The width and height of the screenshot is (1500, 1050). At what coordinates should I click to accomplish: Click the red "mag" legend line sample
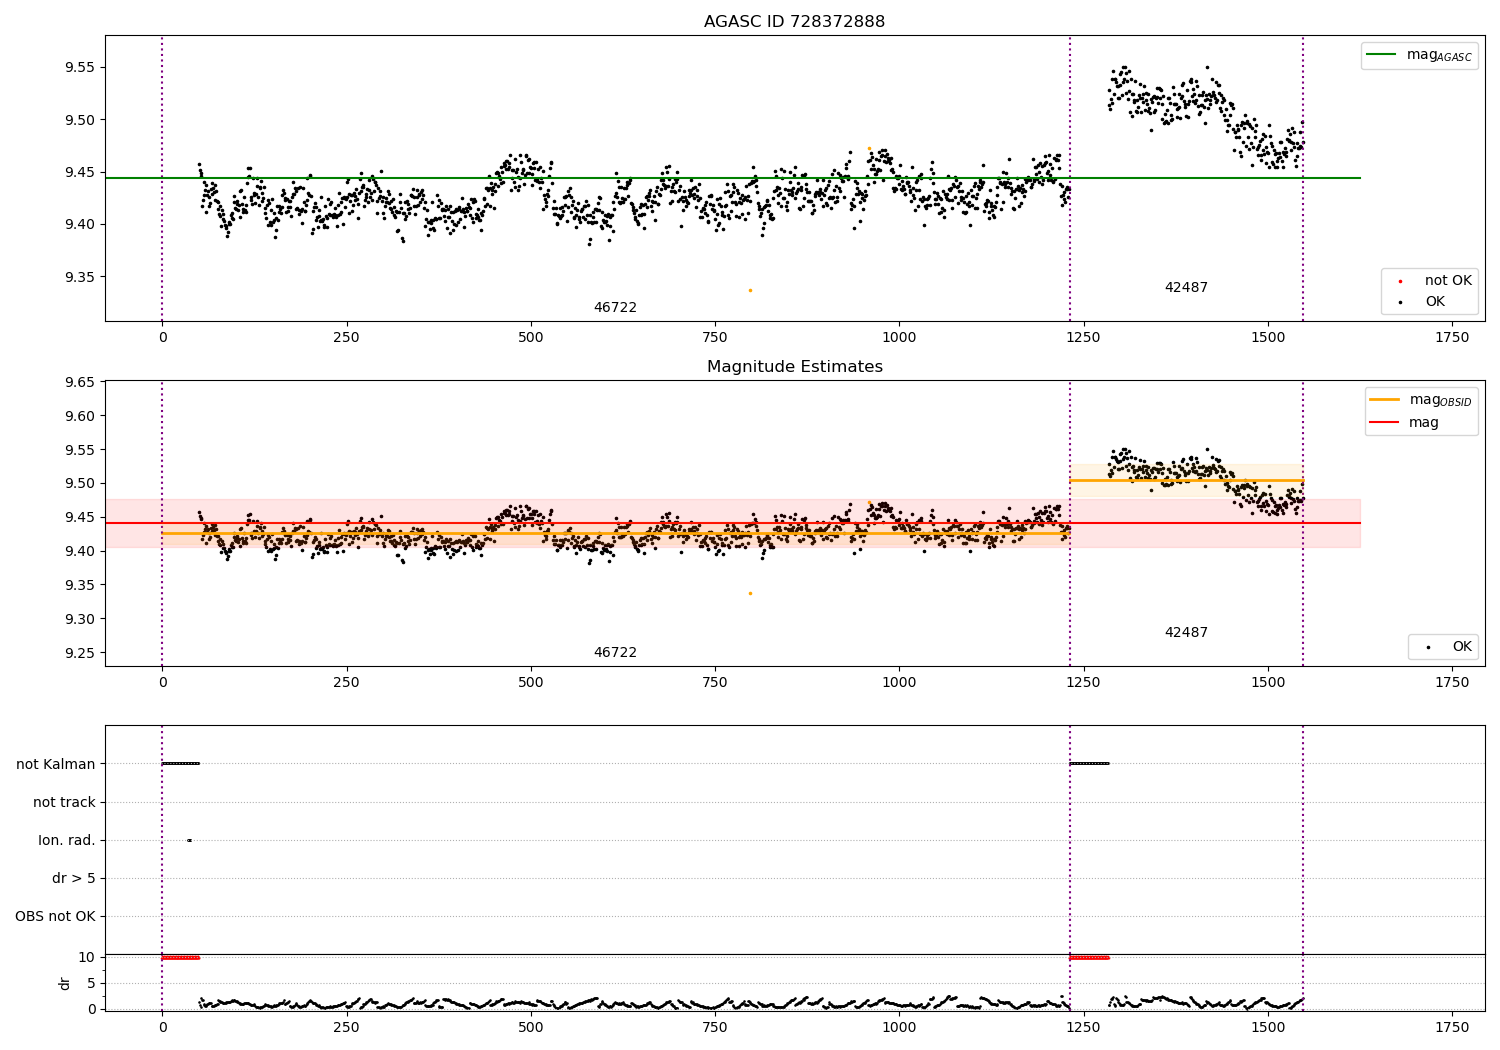tap(1385, 423)
